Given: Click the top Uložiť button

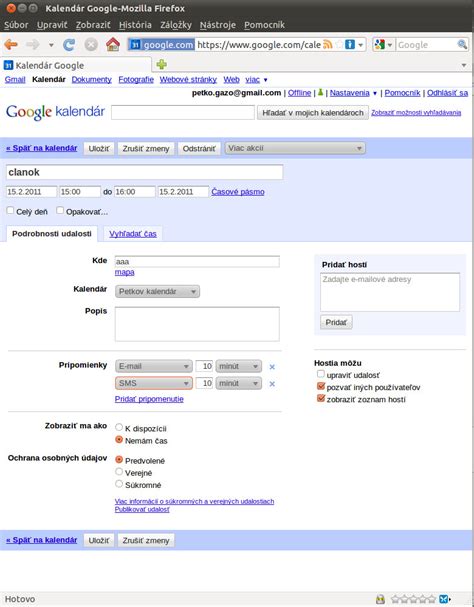Looking at the screenshot, I should pos(99,149).
